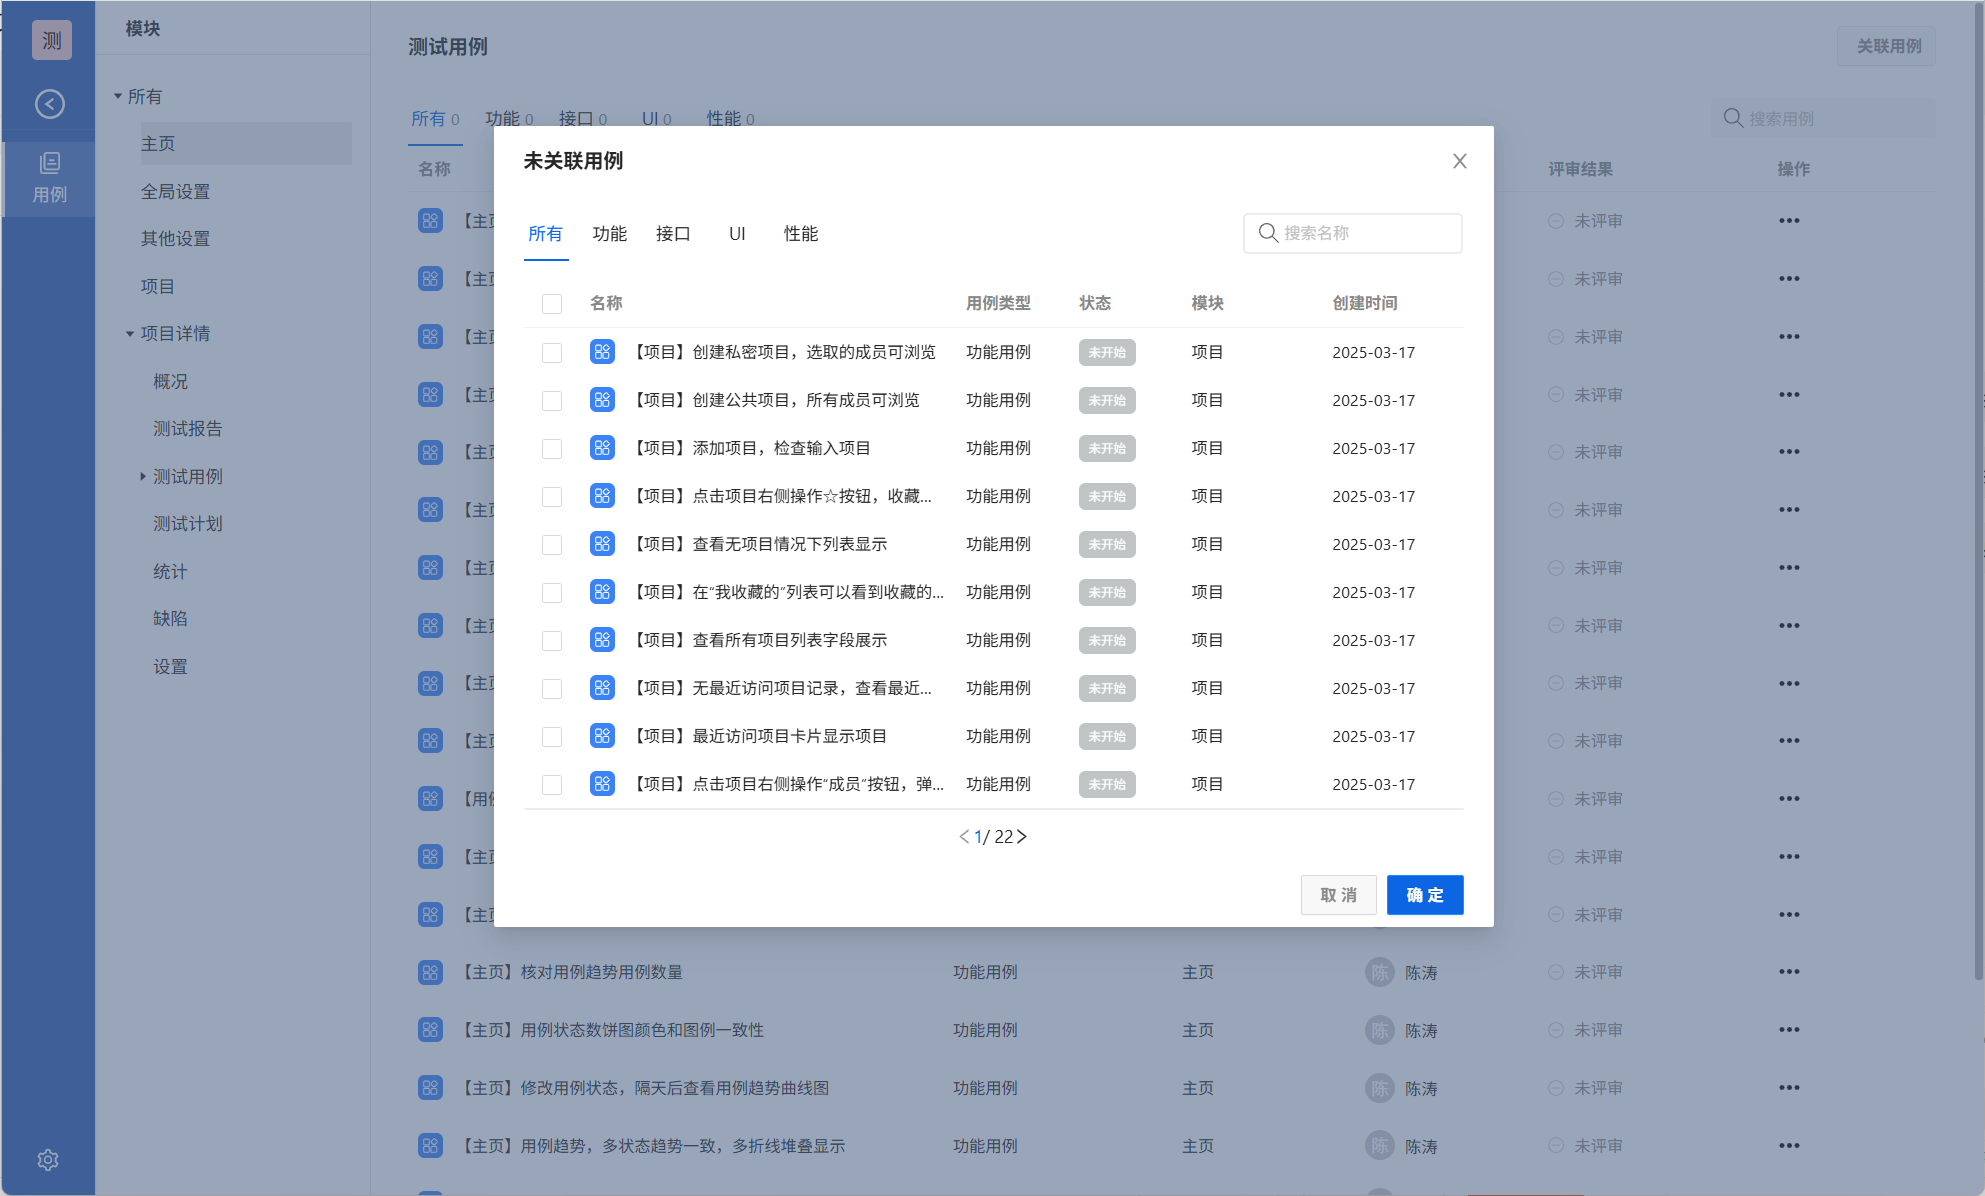1985x1196 pixels.
Task: Click case icon for 查看无项目情况下列表显示 row
Action: (x=602, y=544)
